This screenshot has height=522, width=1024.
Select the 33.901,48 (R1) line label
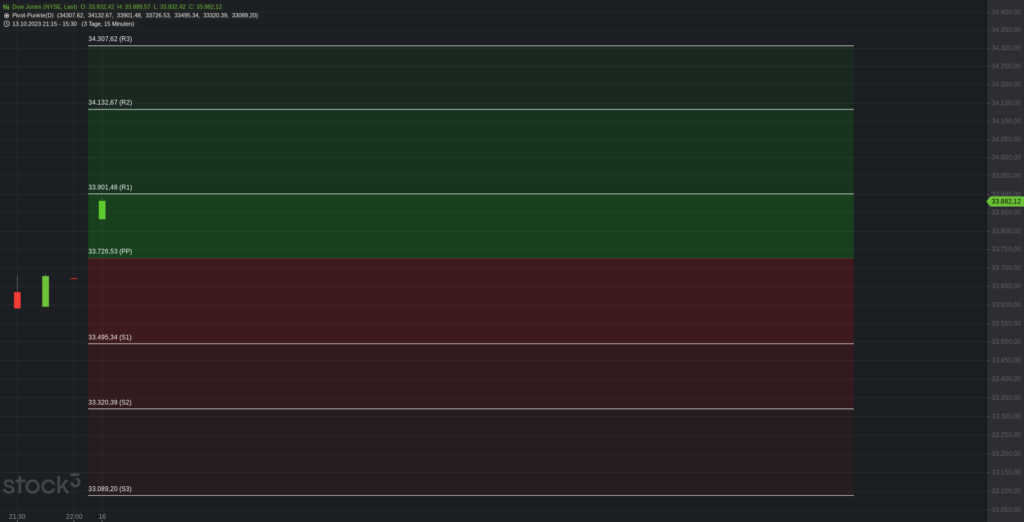click(110, 188)
